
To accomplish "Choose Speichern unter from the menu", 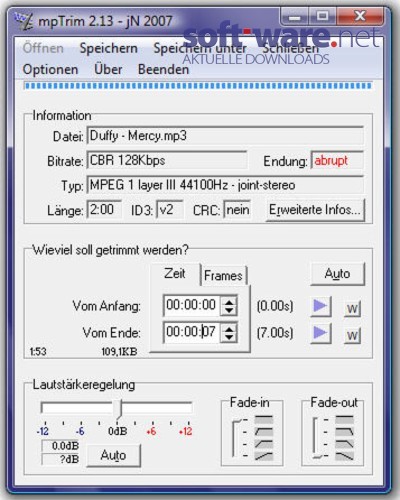I will pos(200,49).
